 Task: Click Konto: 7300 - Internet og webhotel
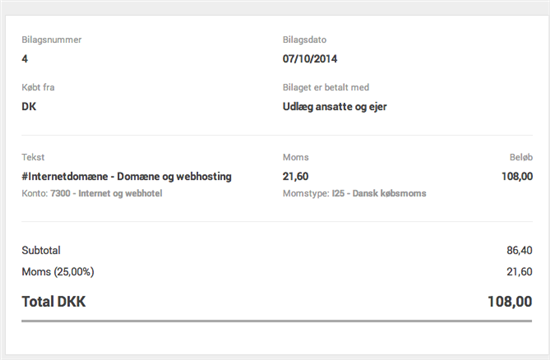pyautogui.click(x=92, y=193)
